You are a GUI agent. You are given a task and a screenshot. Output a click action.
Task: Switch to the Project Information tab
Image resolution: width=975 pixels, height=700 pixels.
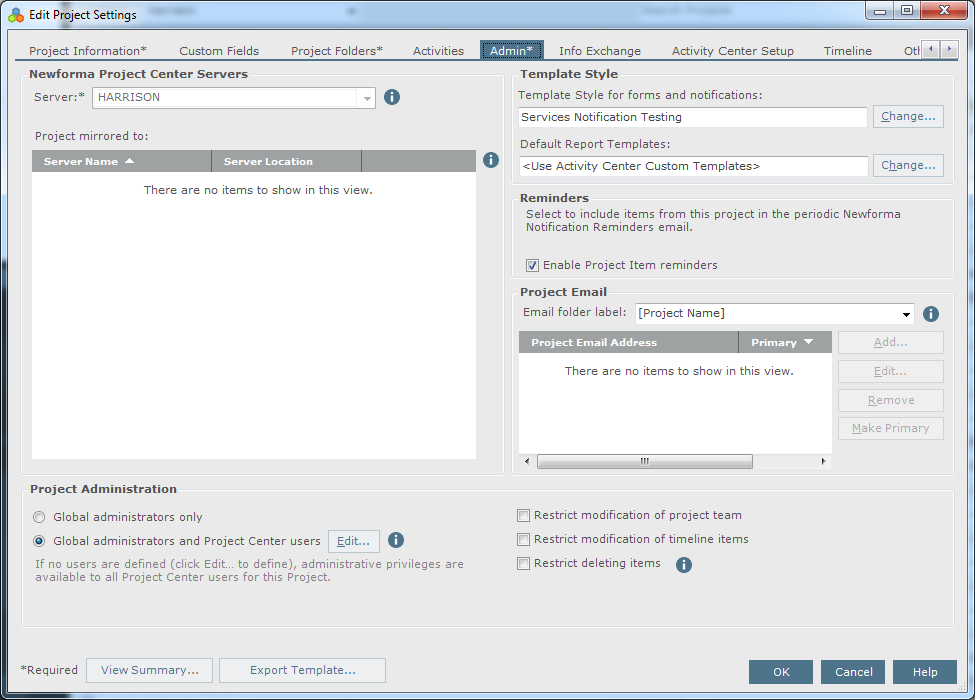coord(88,51)
